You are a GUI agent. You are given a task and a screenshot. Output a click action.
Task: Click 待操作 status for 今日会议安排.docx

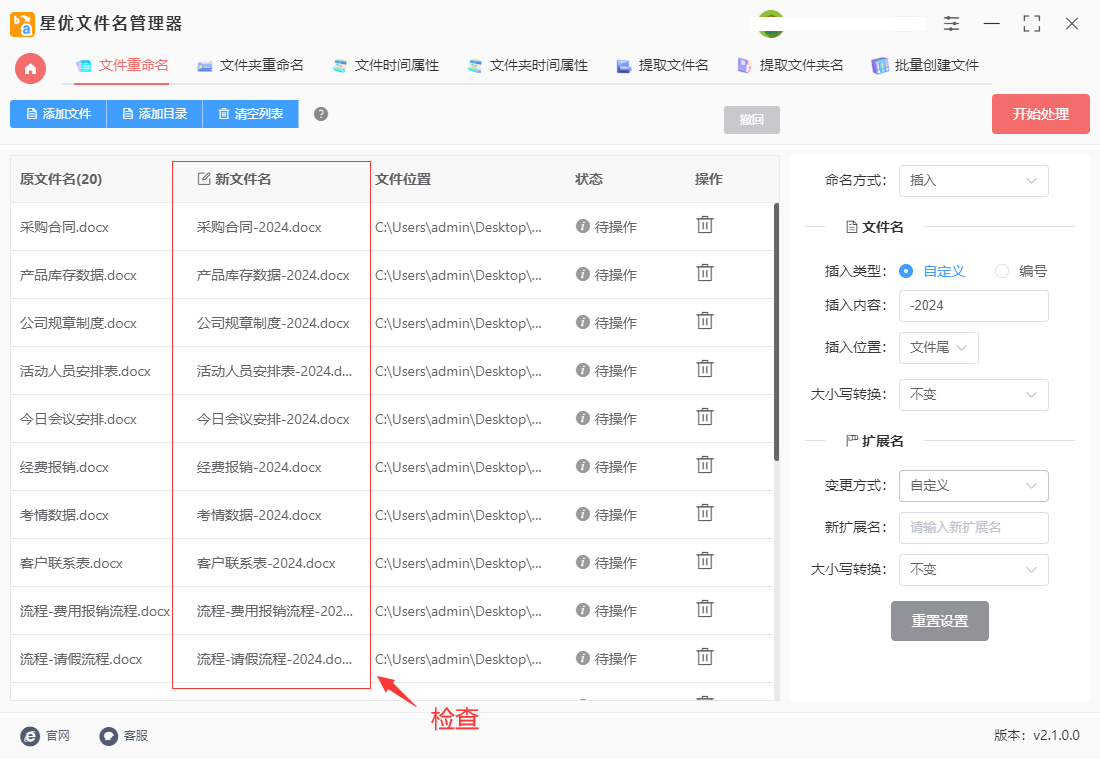click(615, 419)
